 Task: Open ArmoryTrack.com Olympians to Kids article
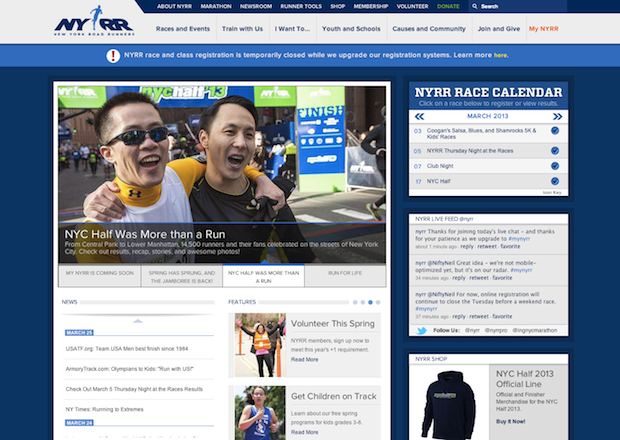[129, 369]
